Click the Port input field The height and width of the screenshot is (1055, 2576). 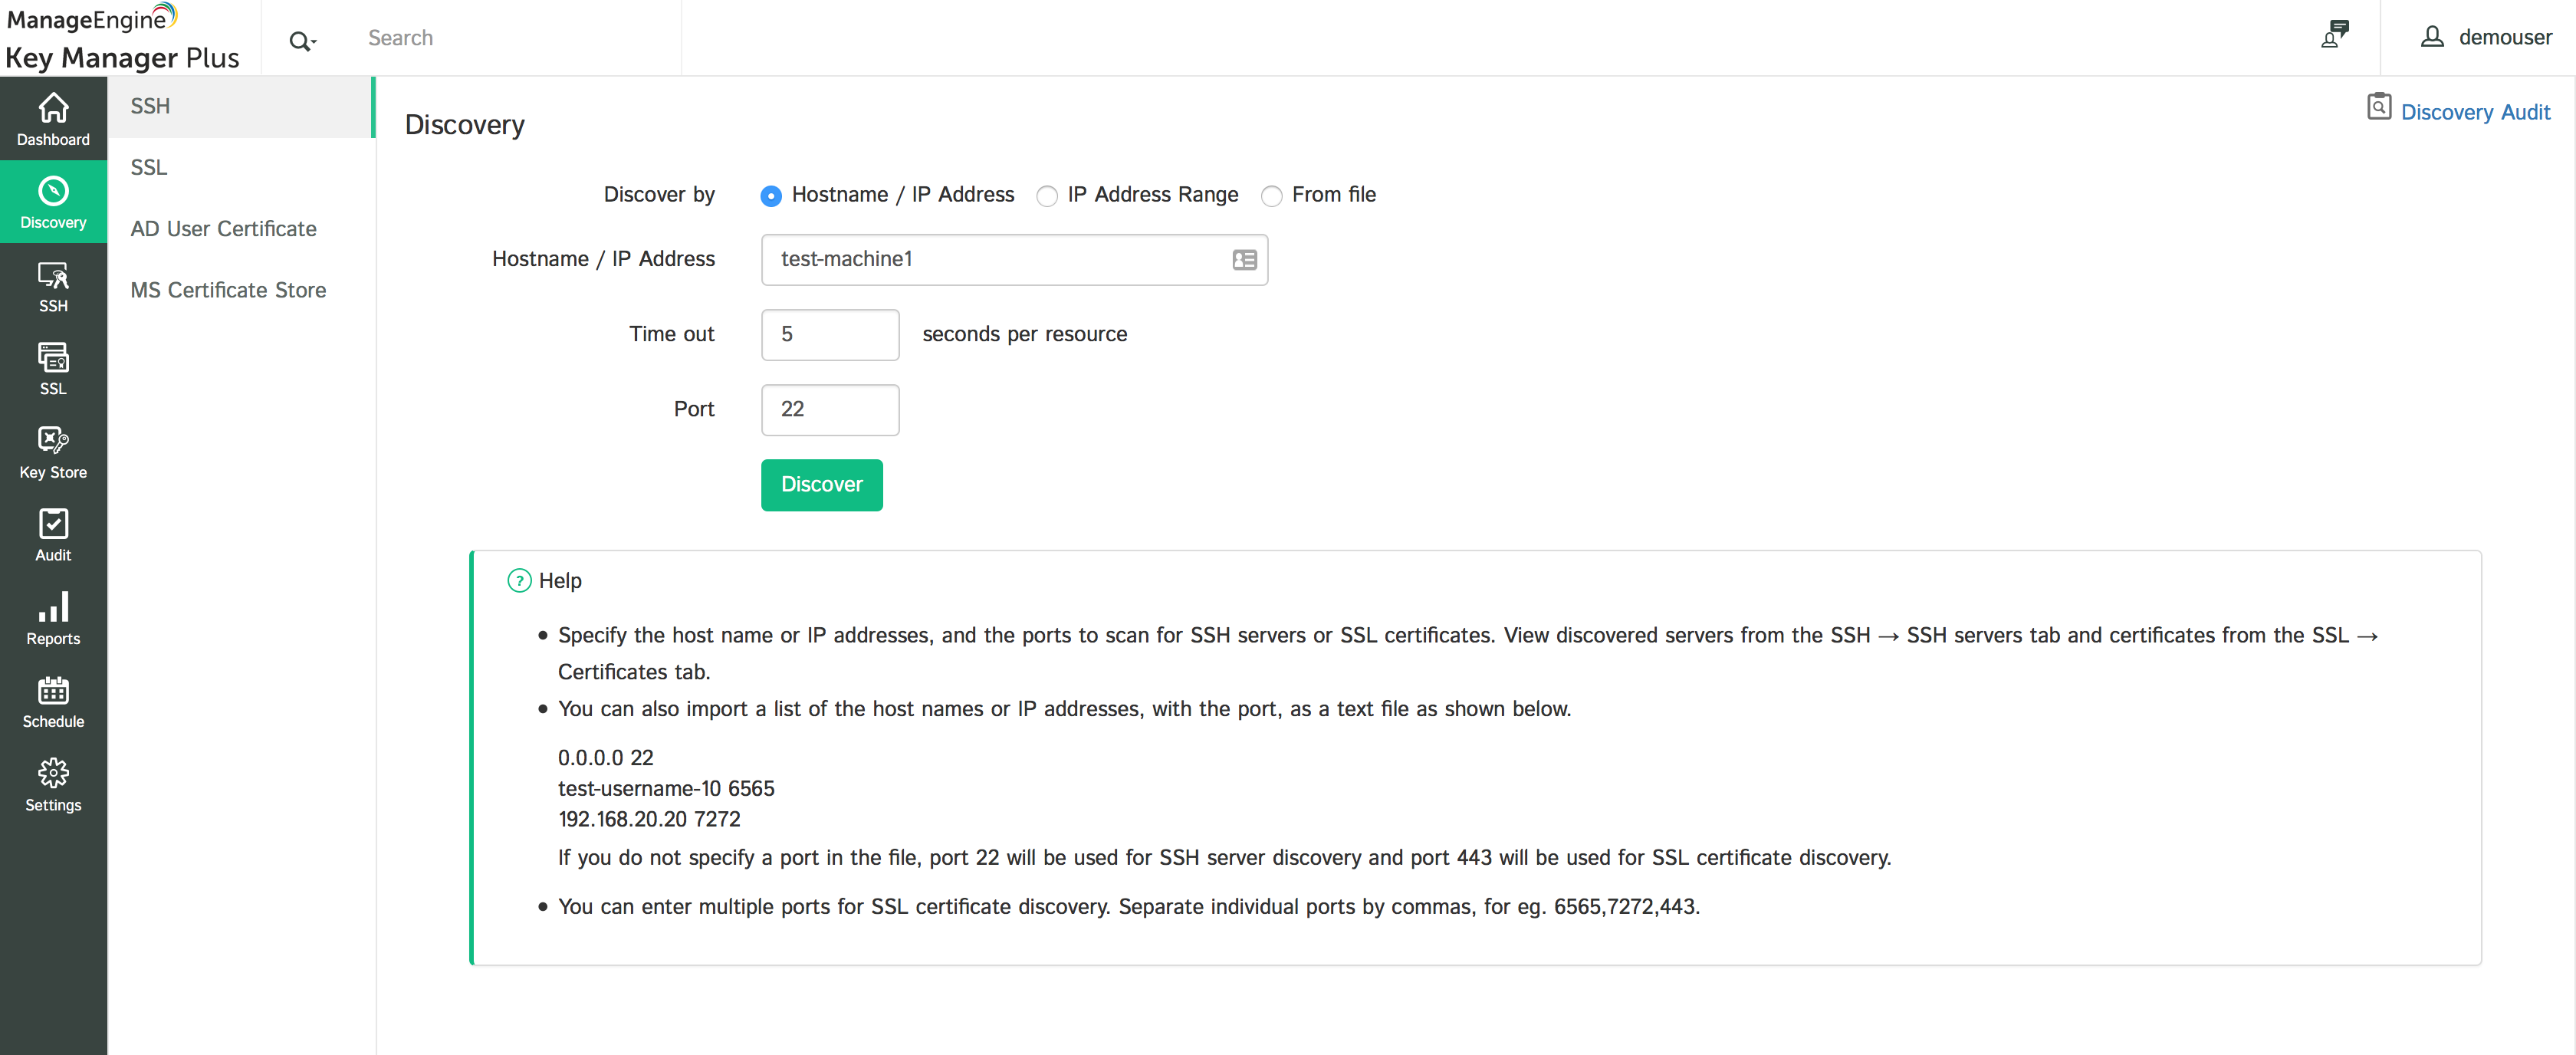point(829,410)
